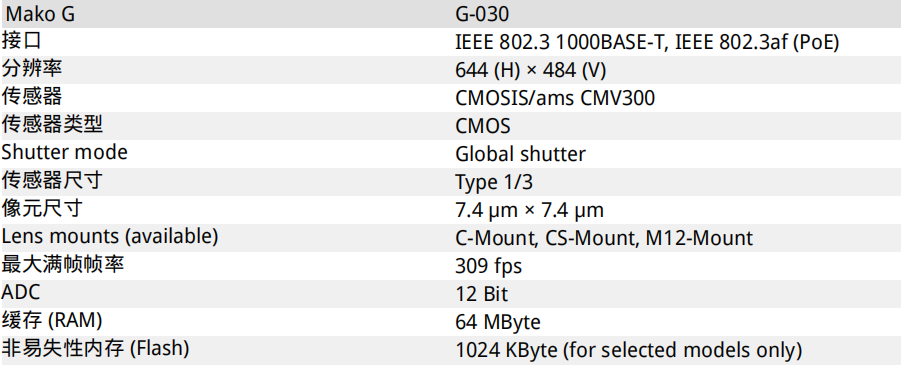Select the 7.4 µm × 7.4 µm pixel size

(529, 210)
